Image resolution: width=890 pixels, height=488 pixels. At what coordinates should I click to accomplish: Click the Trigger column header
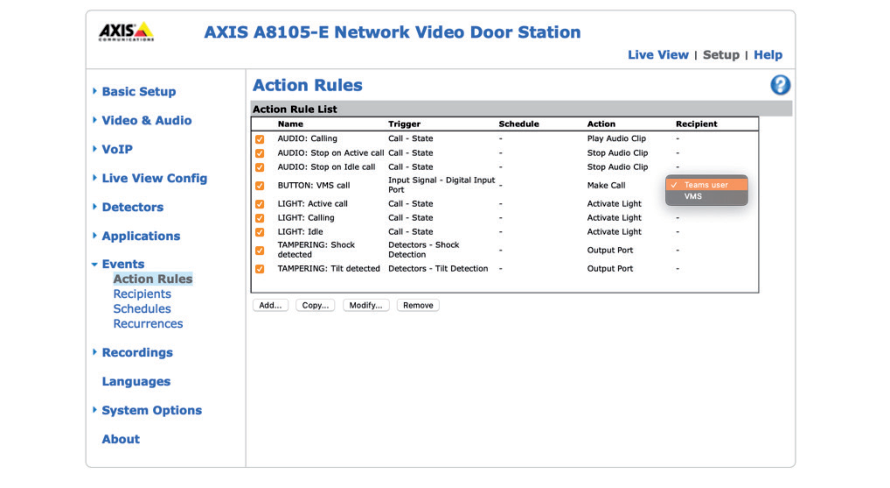pyautogui.click(x=404, y=124)
